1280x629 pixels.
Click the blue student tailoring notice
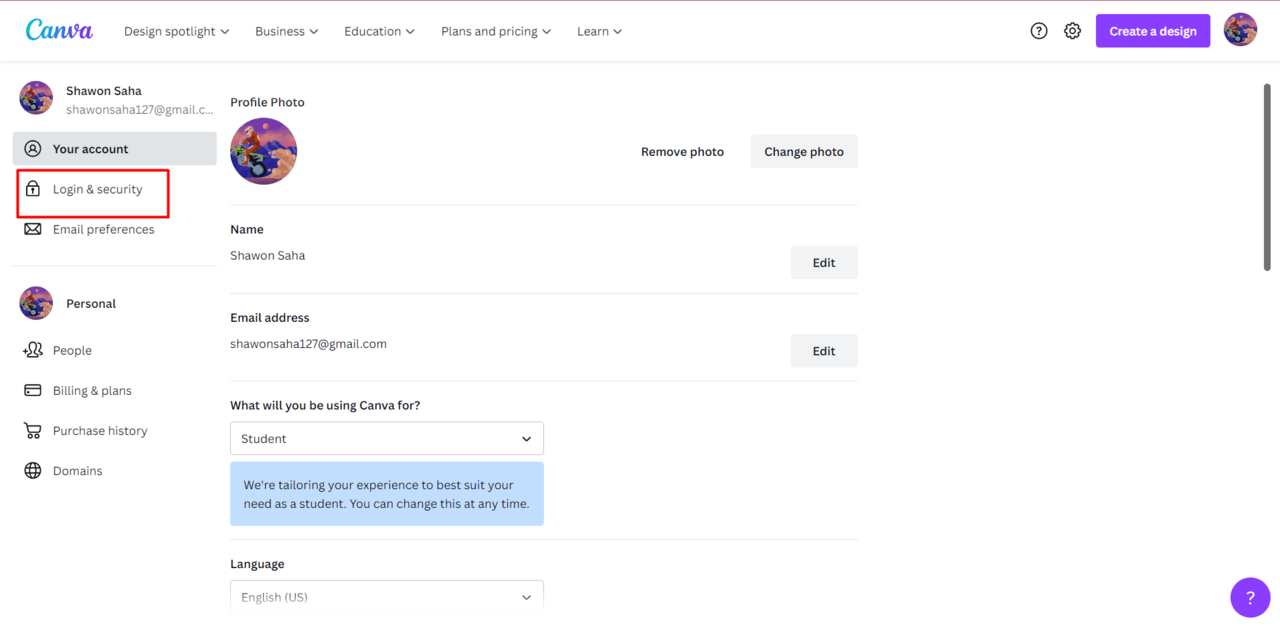point(387,494)
